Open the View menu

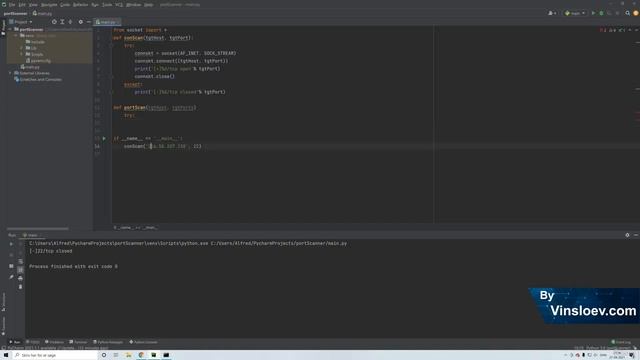tap(33, 4)
